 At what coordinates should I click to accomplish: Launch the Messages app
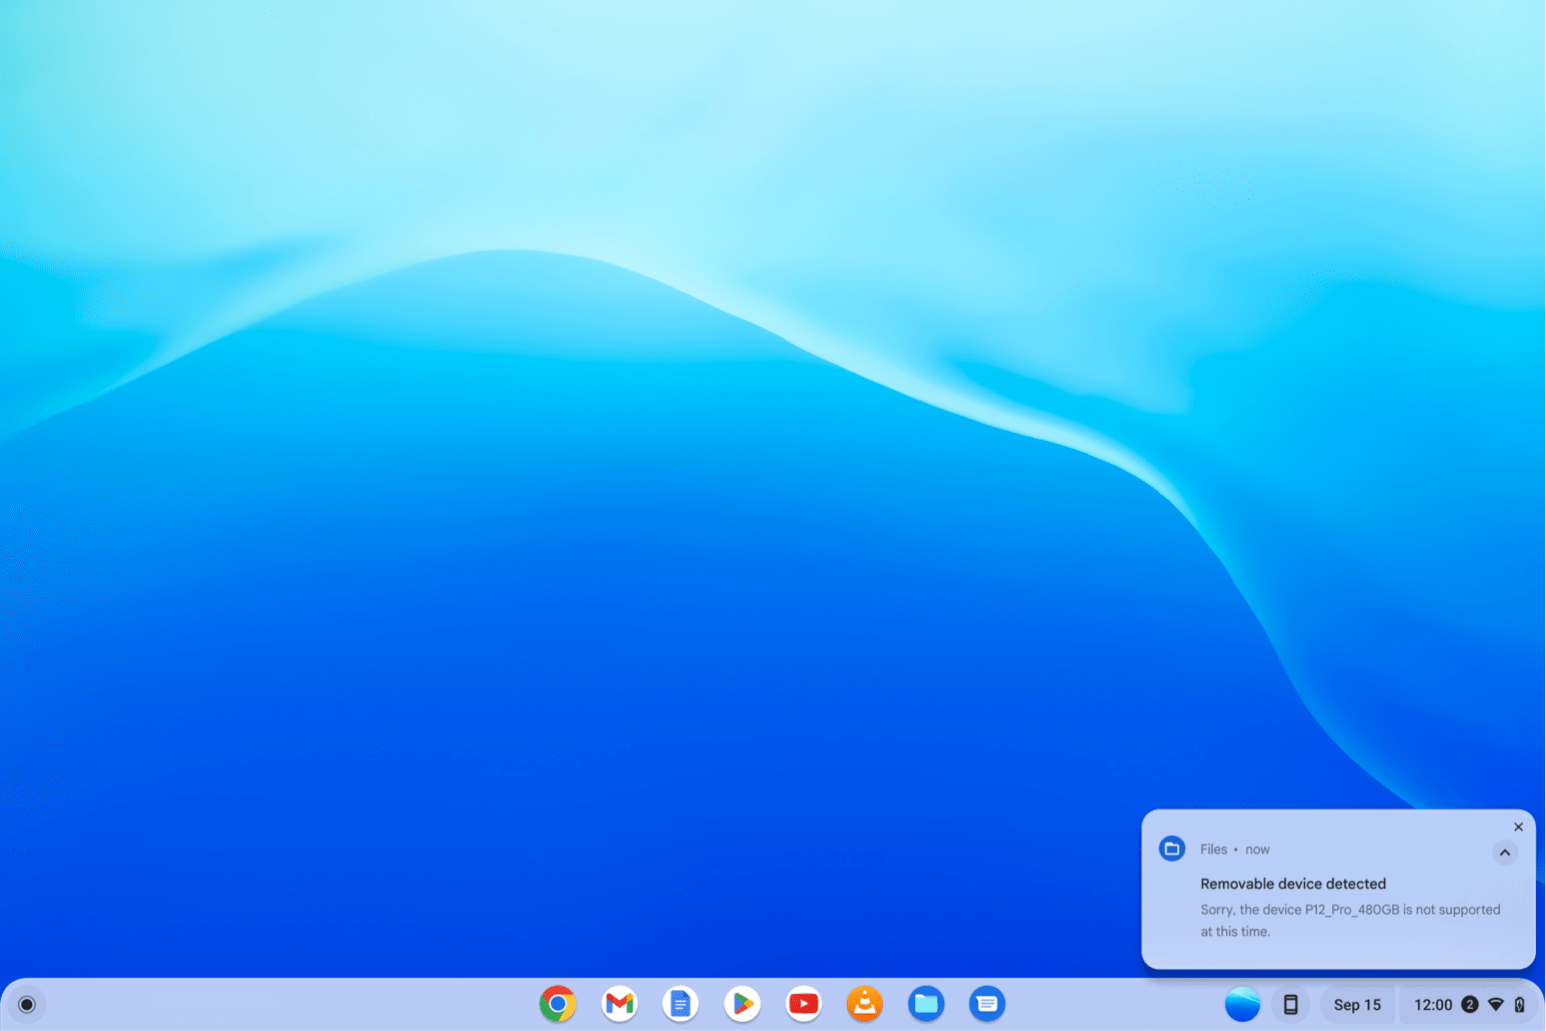tap(987, 1003)
